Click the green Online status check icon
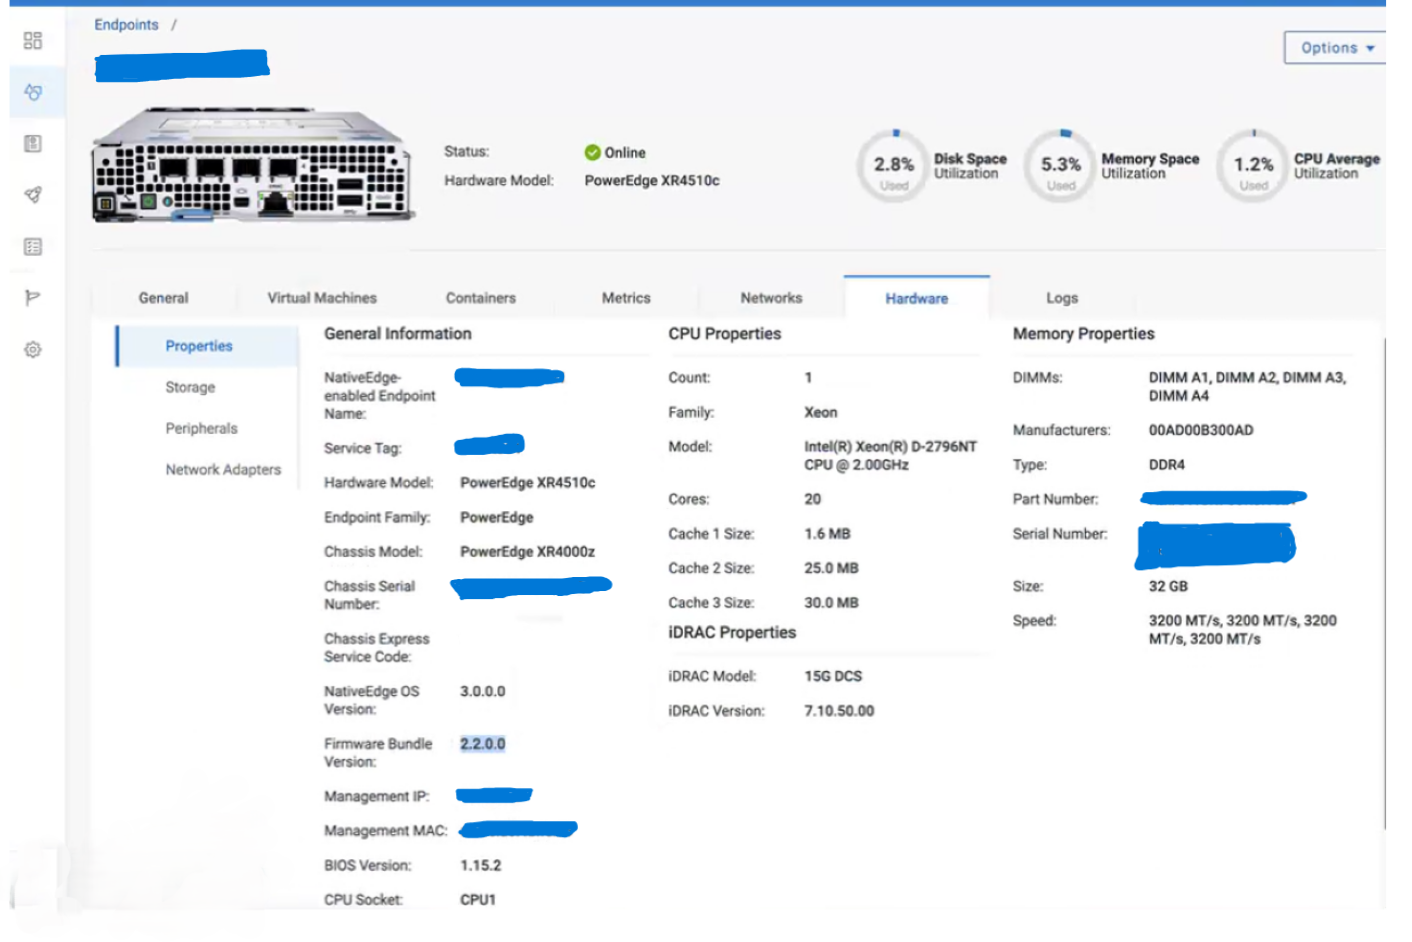Image resolution: width=1412 pixels, height=942 pixels. point(592,153)
